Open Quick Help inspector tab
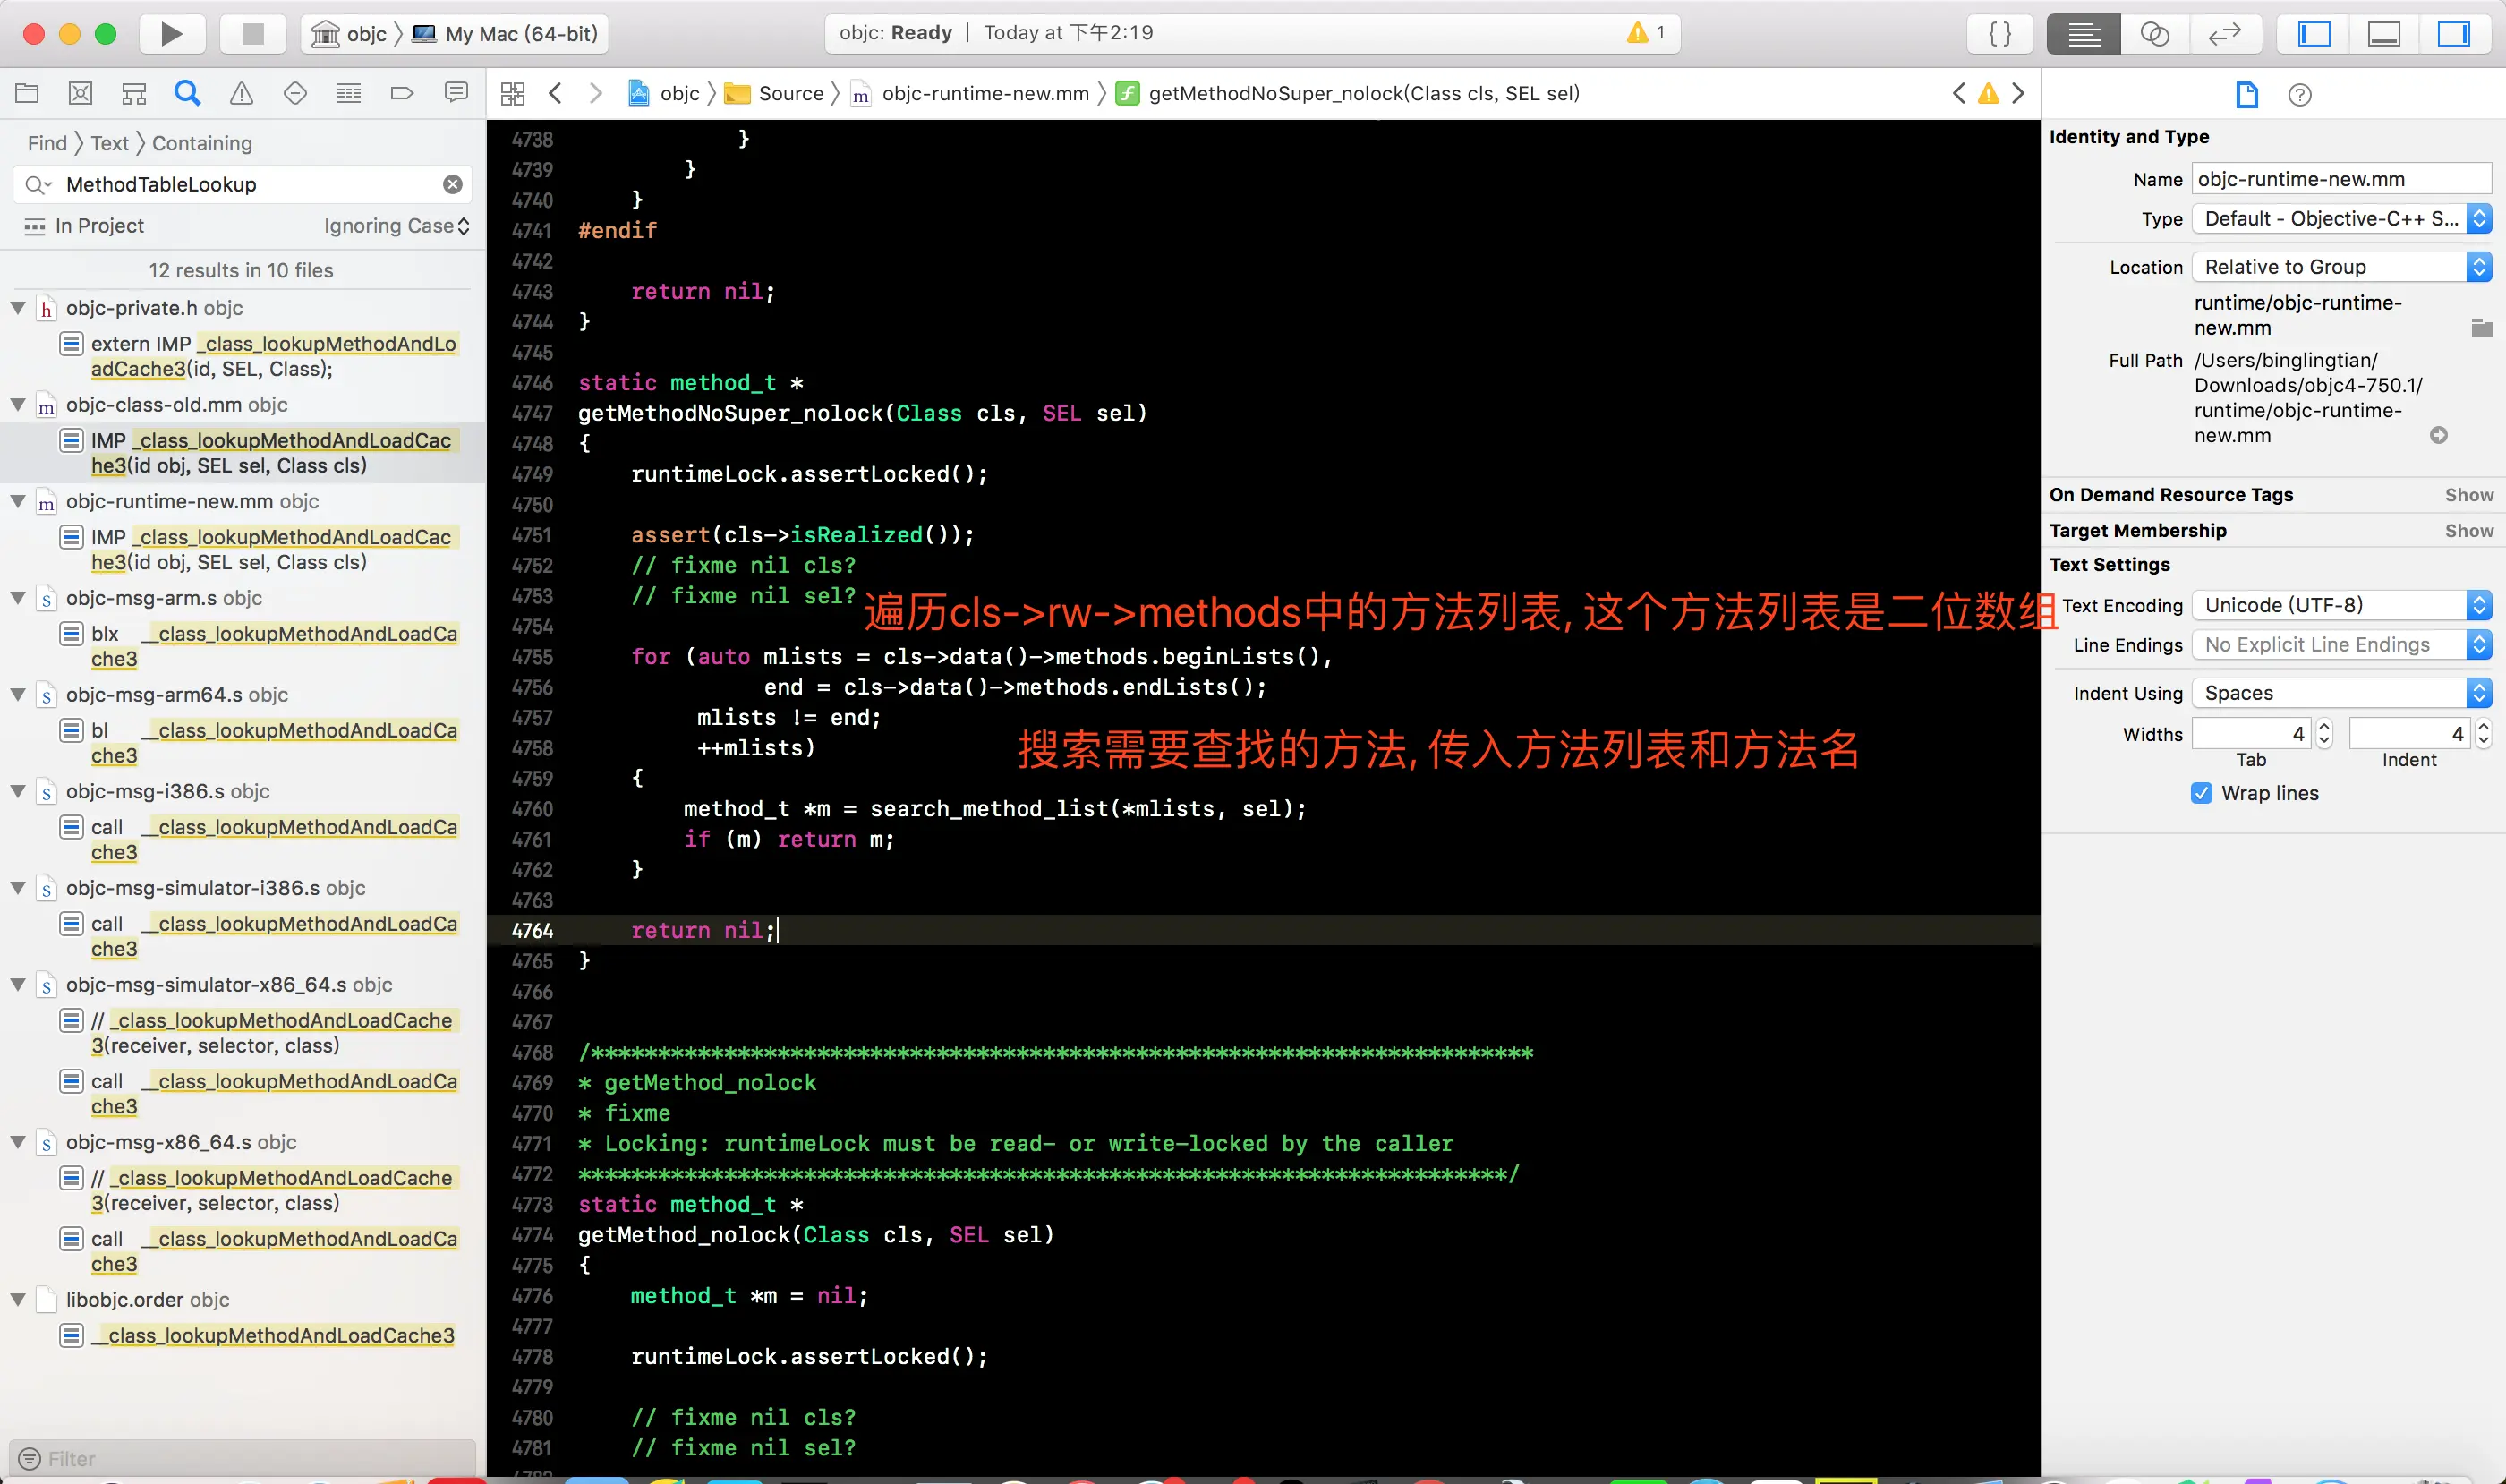 [2299, 95]
